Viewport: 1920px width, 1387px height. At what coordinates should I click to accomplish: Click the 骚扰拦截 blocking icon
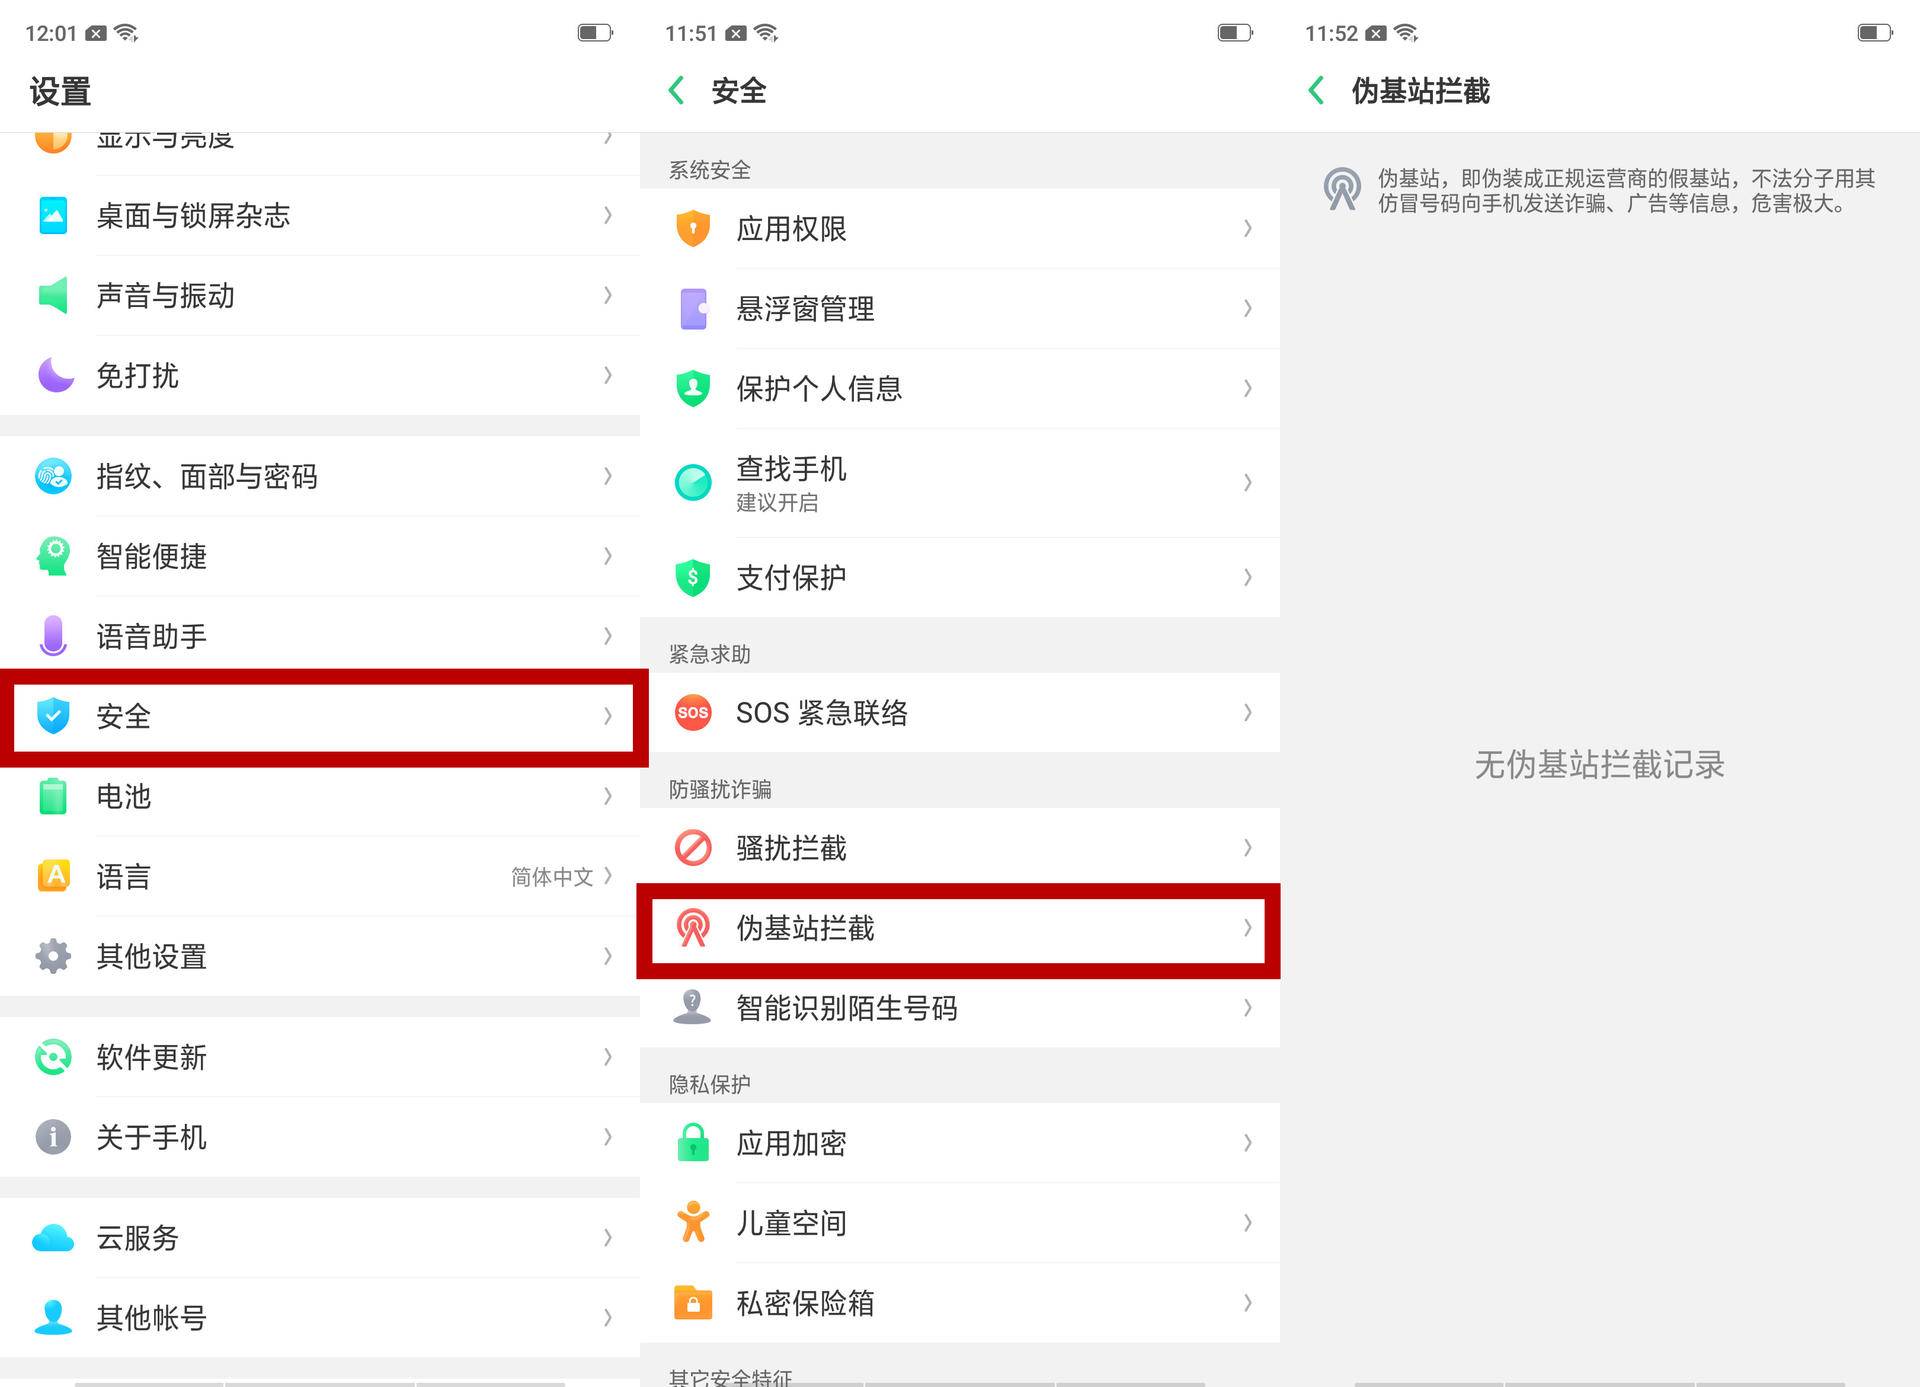point(691,847)
